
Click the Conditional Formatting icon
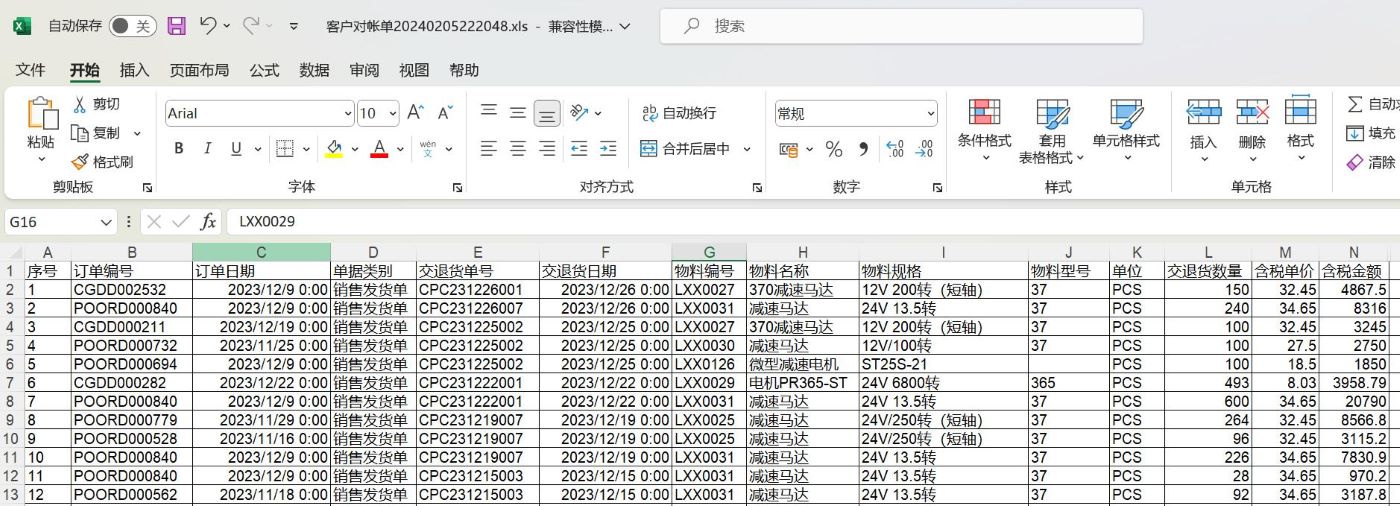pos(984,112)
